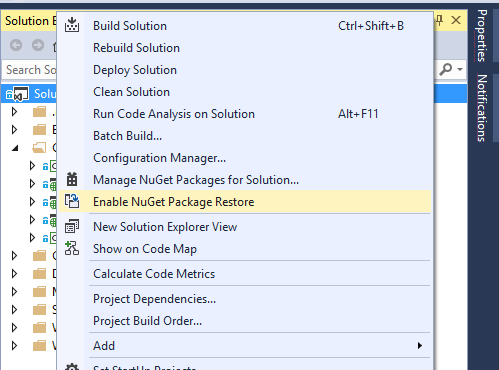This screenshot has height=370, width=499.
Task: Select Show on Code Map
Action: click(x=245, y=249)
